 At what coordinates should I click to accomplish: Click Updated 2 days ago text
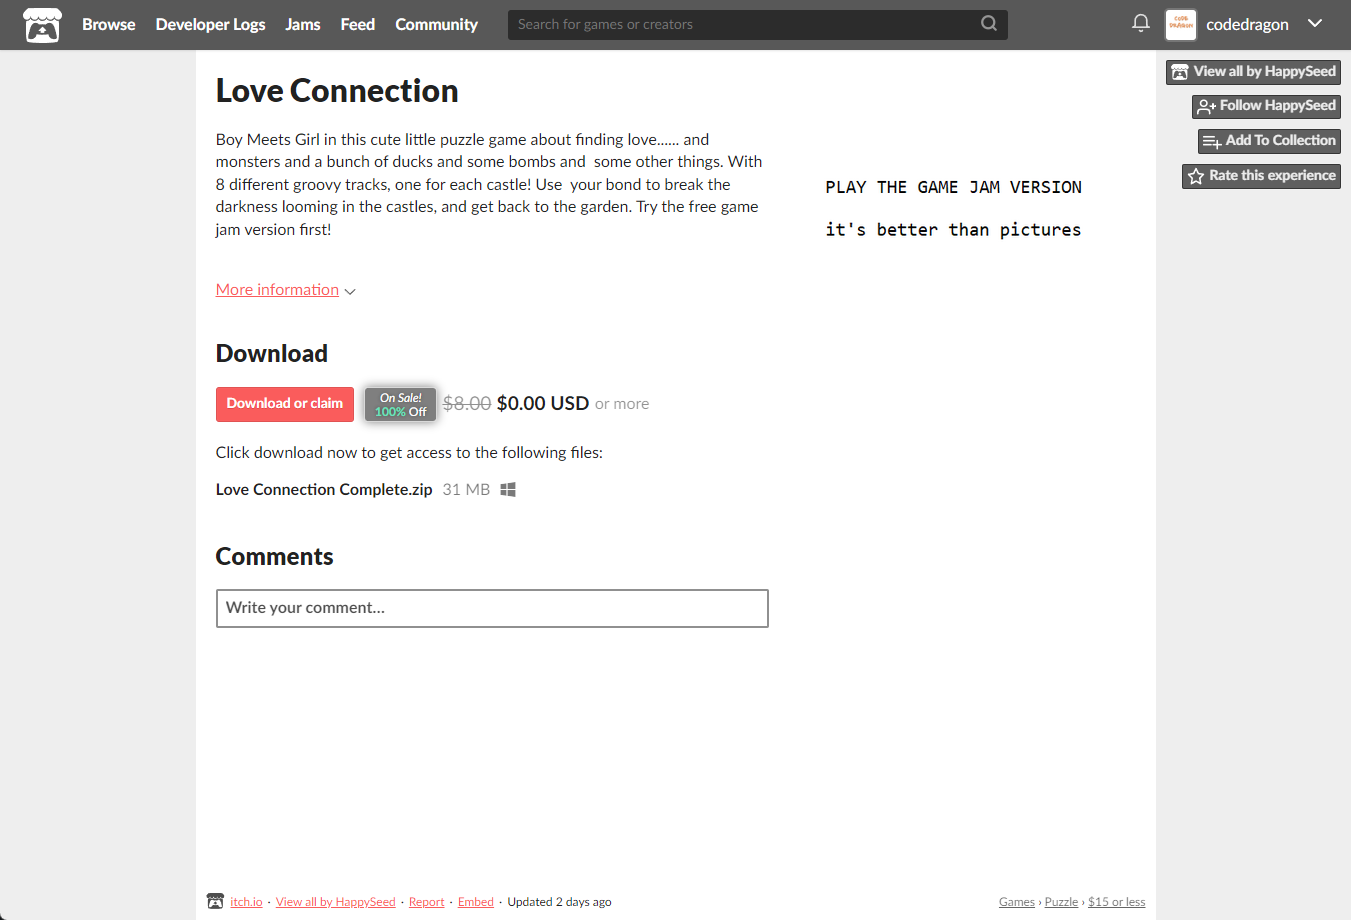coord(559,902)
